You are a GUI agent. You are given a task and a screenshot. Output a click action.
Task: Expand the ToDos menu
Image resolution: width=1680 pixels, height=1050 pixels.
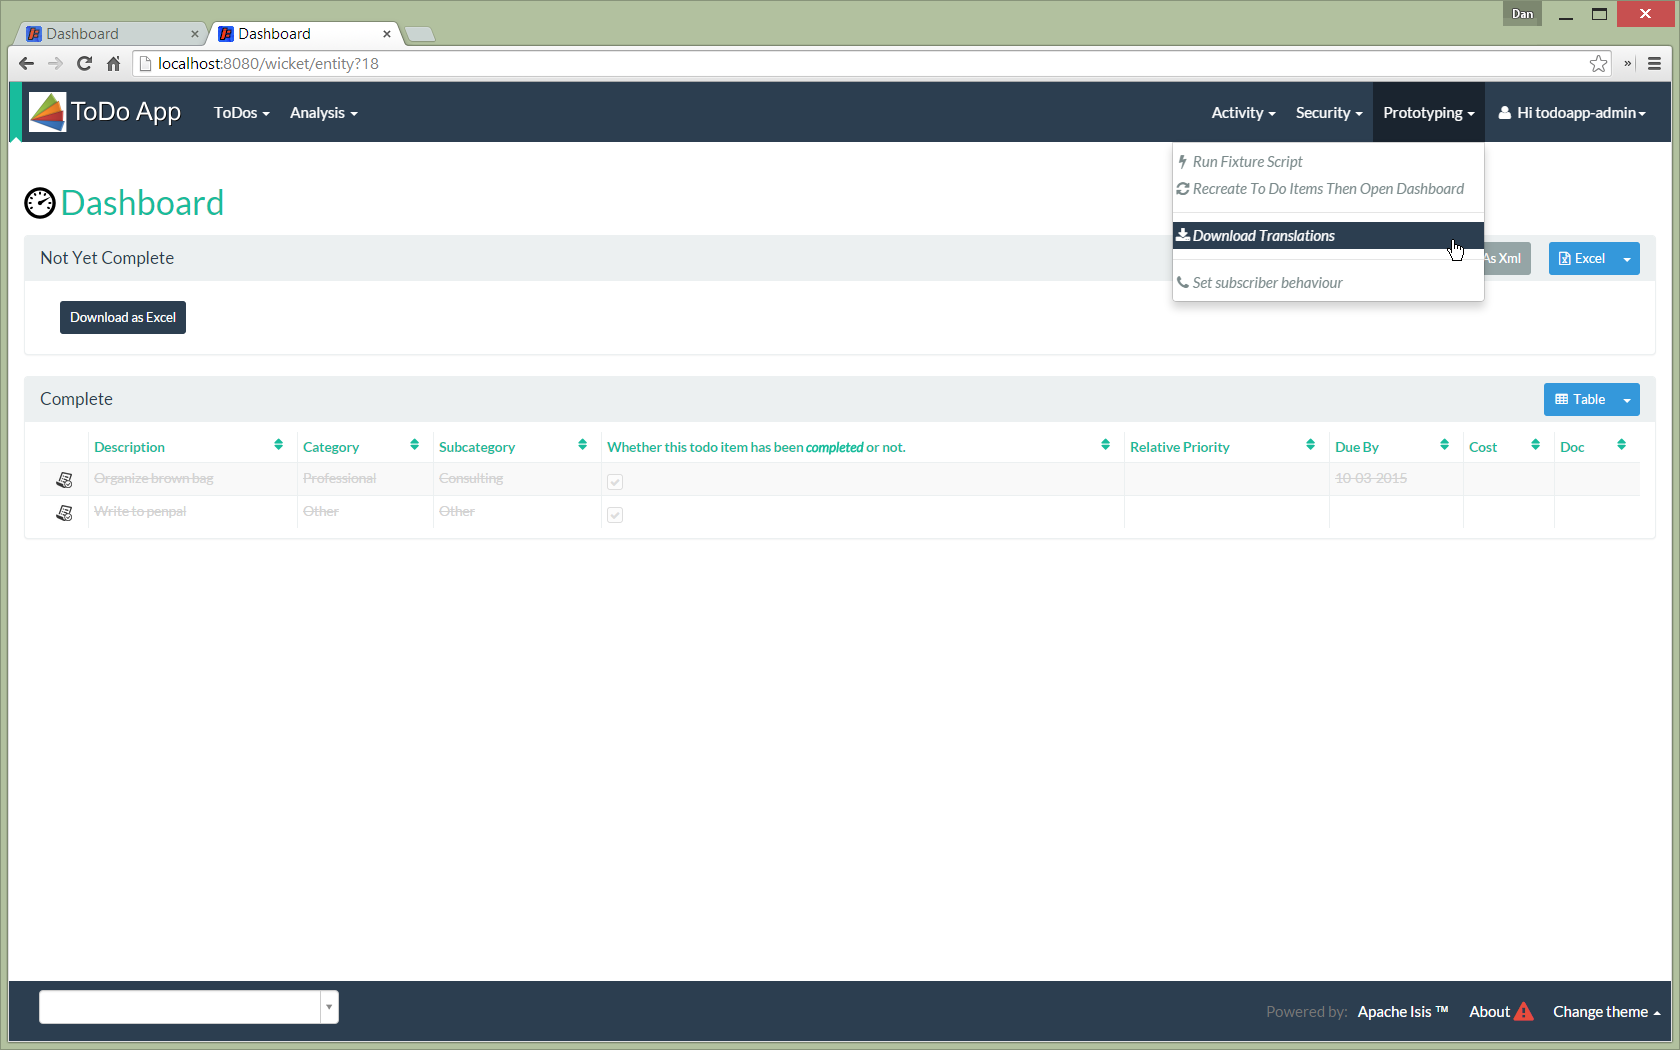tap(241, 113)
